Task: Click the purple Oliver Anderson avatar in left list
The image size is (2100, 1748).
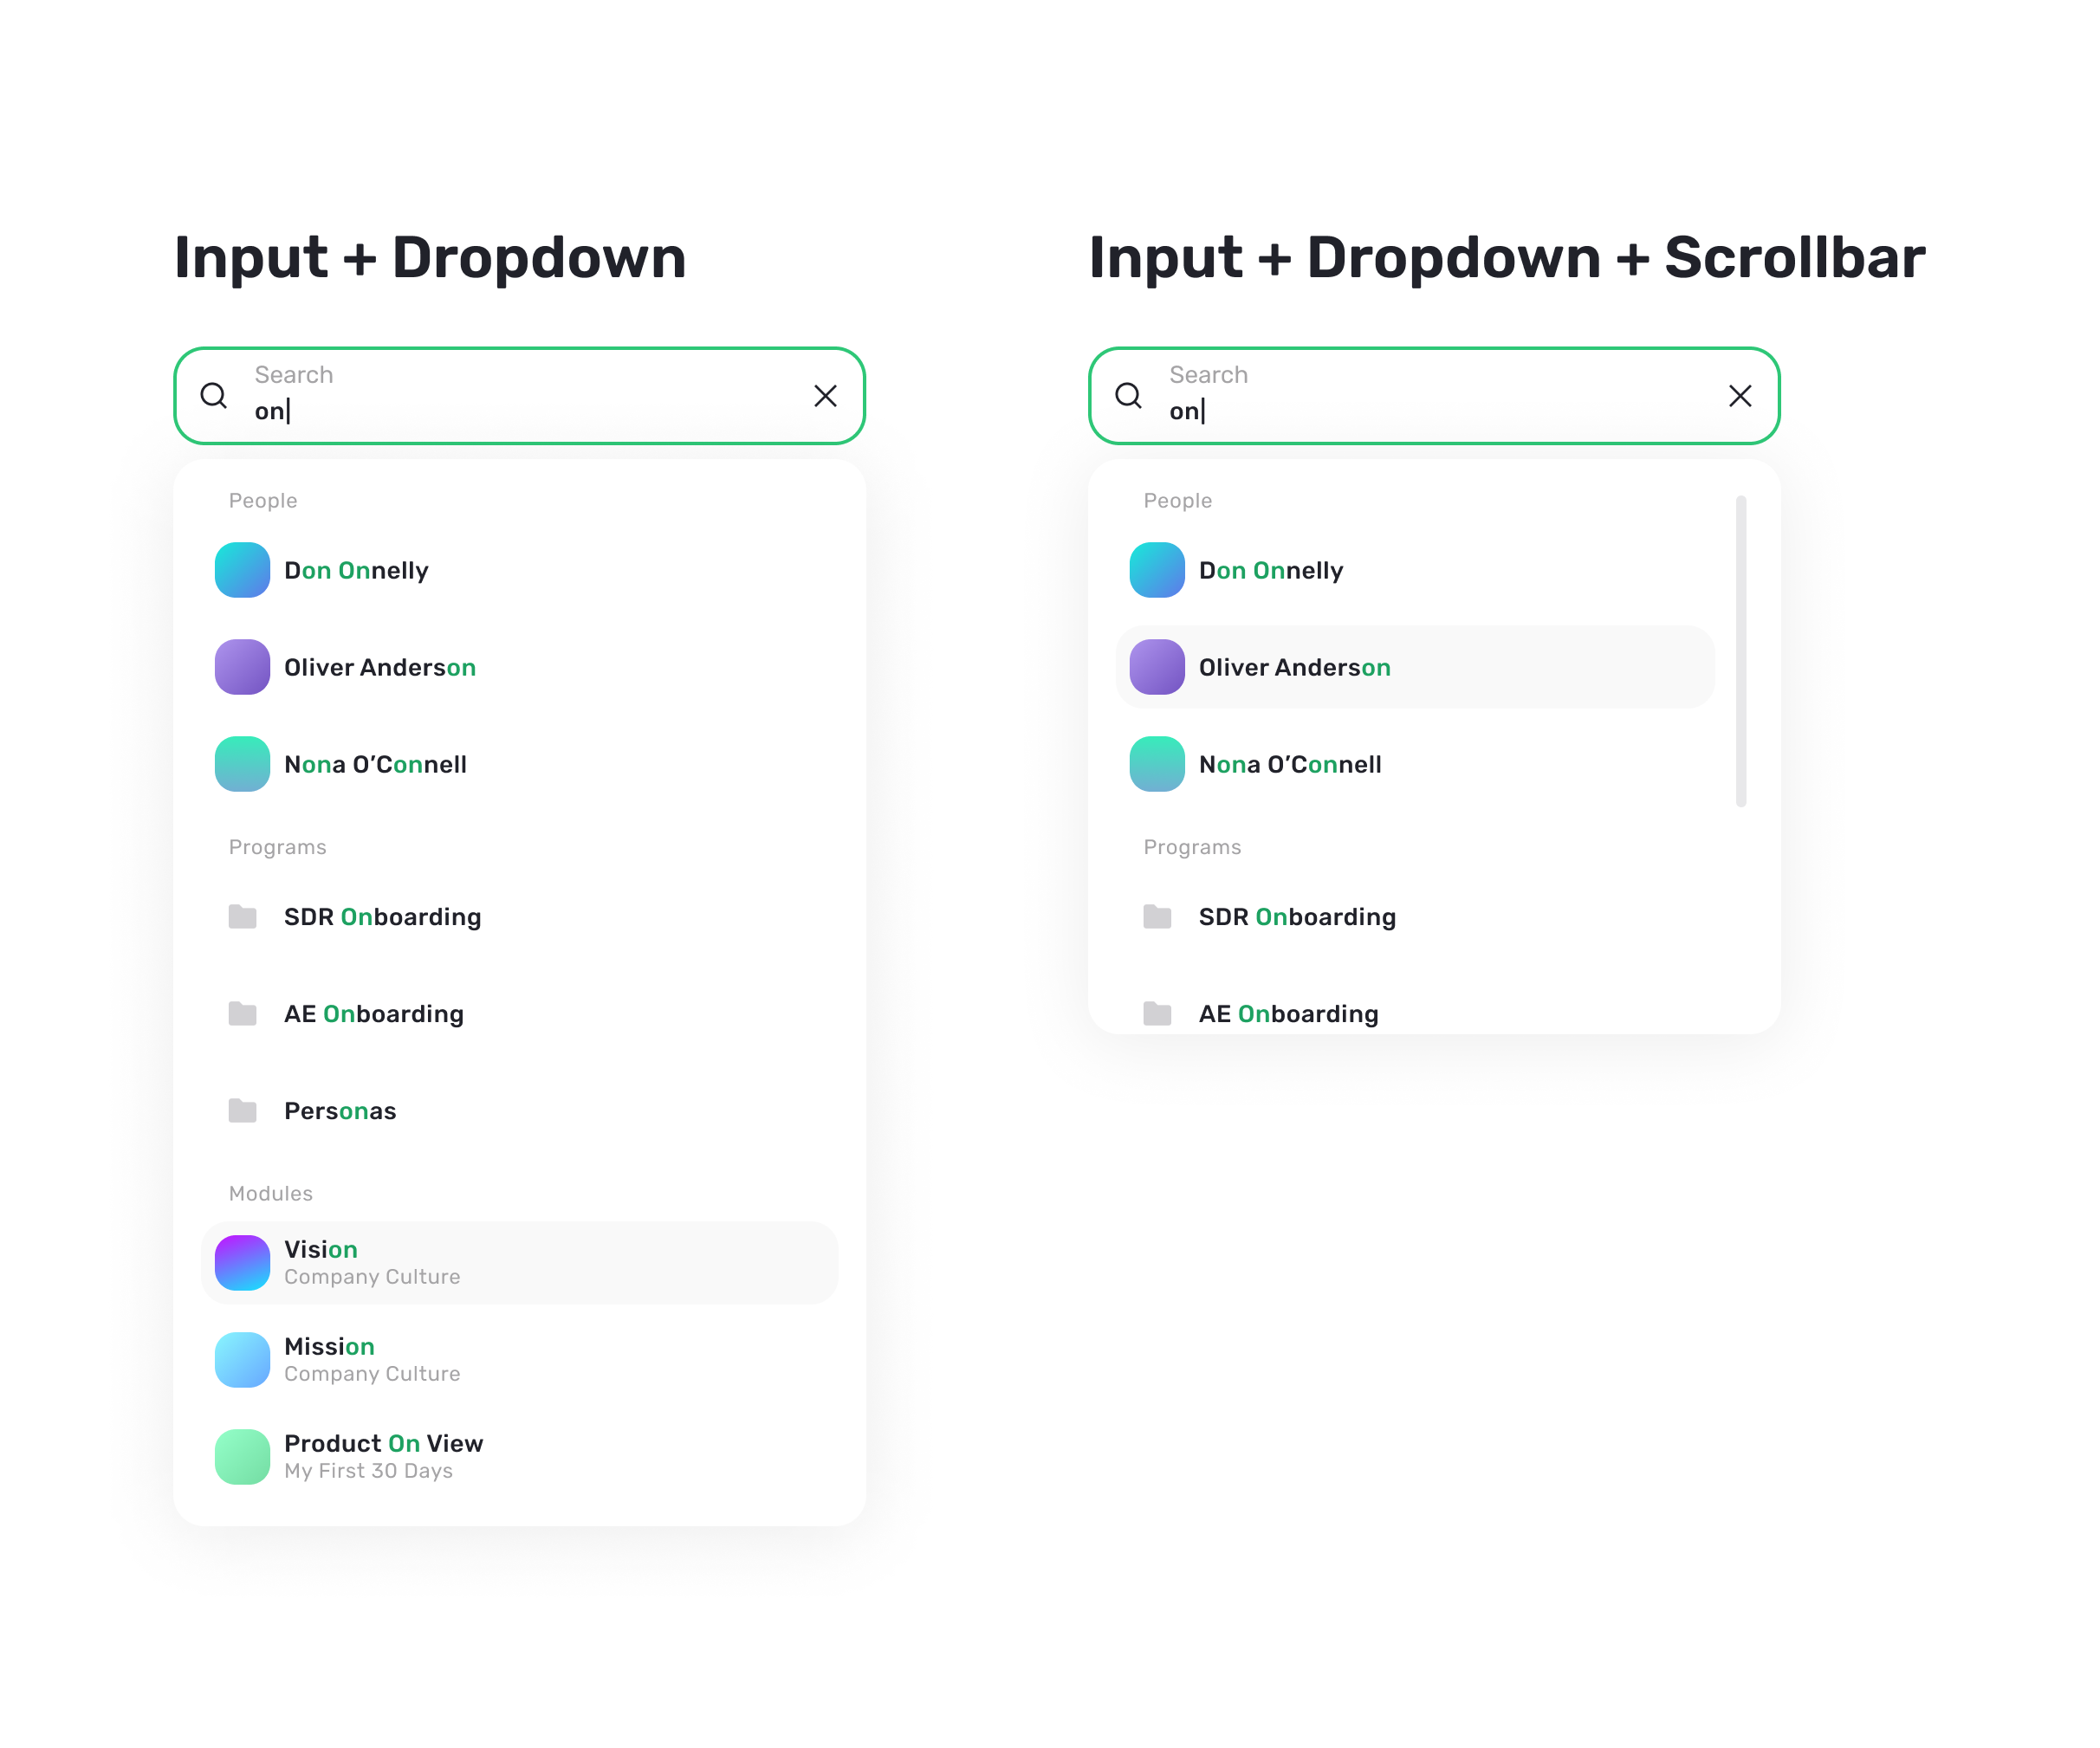Action: (242, 667)
